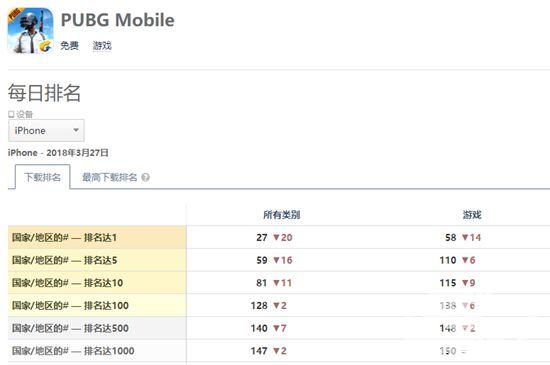Image resolution: width=550 pixels, height=365 pixels.
Task: Select the 所有类别 column header
Action: pos(282,215)
